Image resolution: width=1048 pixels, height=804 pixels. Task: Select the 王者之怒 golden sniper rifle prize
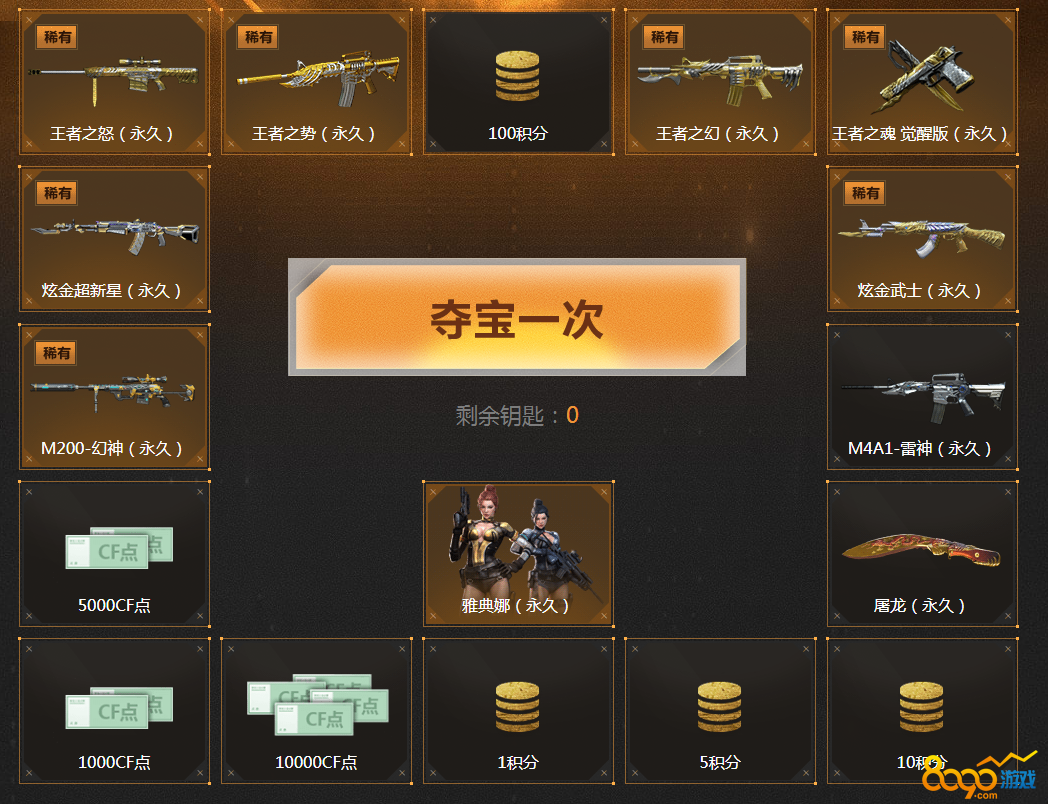click(114, 82)
